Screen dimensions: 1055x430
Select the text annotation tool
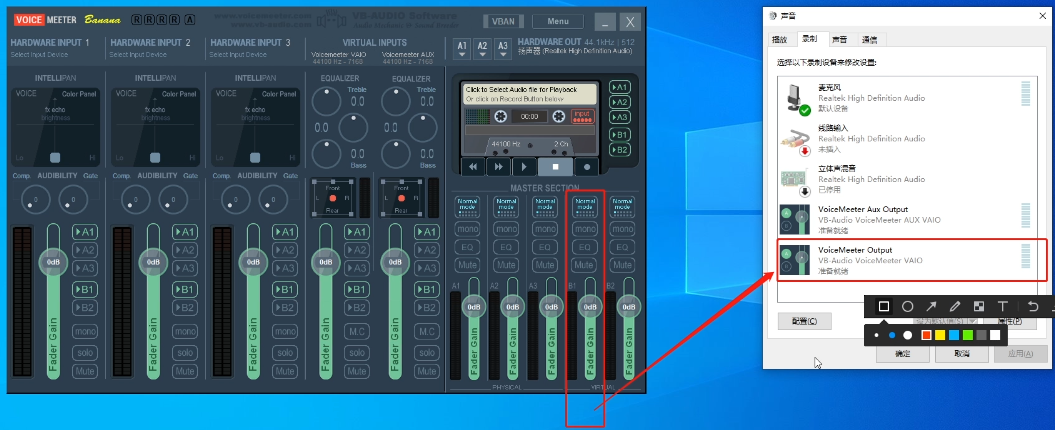pos(1003,307)
